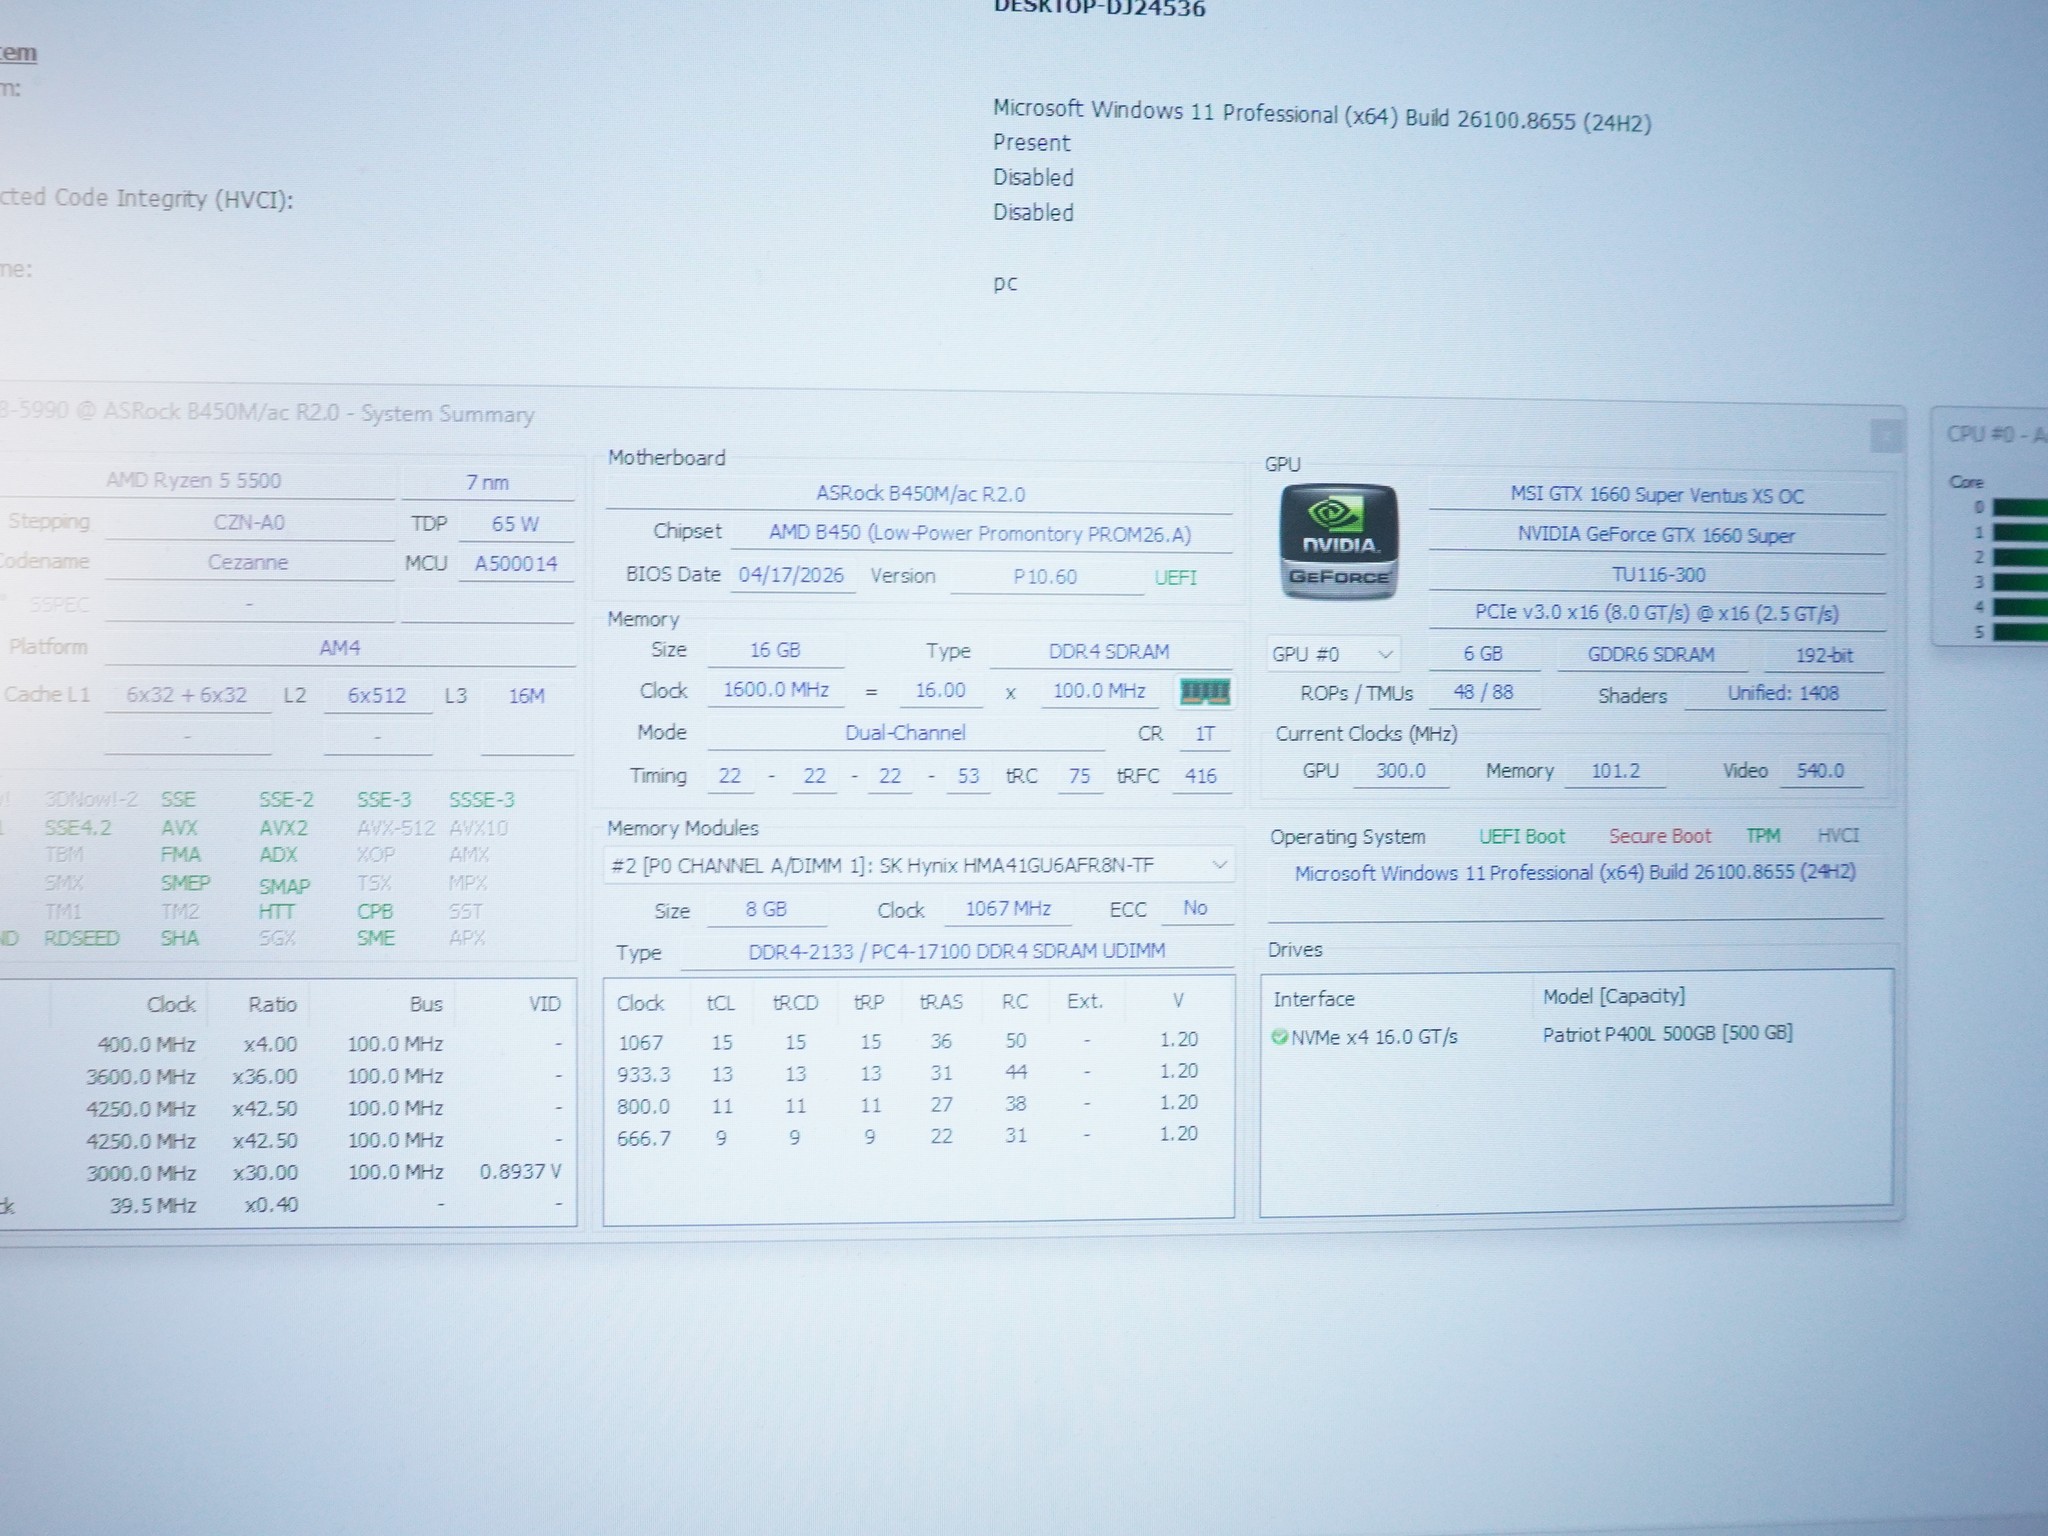The height and width of the screenshot is (1536, 2048).
Task: Click the BIOS version P10.60 field
Action: pyautogui.click(x=1045, y=577)
